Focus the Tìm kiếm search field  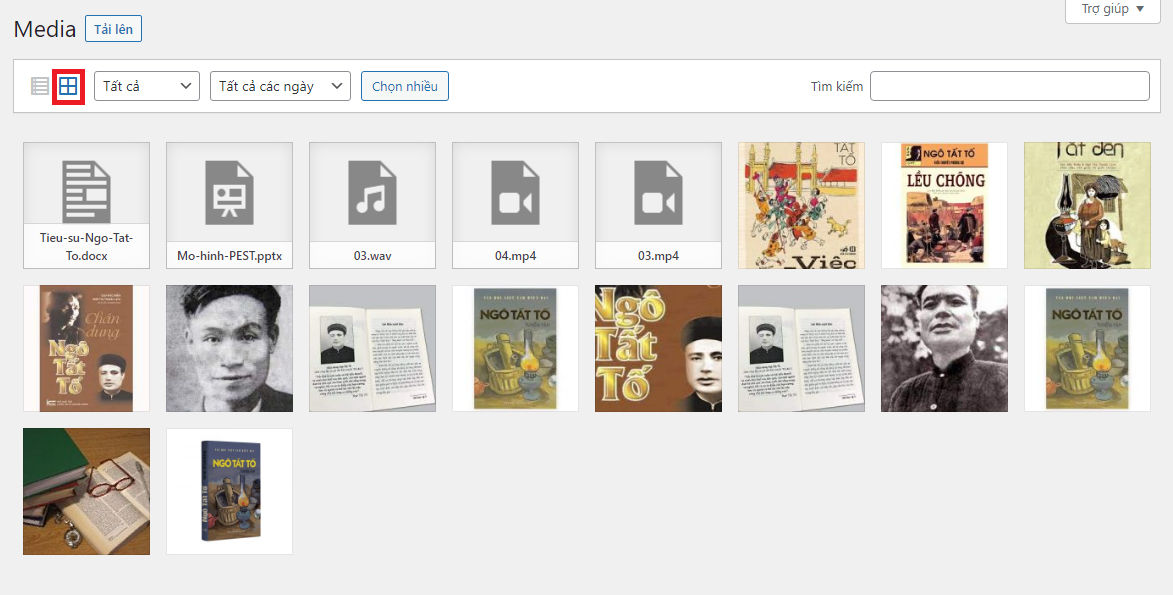1009,86
